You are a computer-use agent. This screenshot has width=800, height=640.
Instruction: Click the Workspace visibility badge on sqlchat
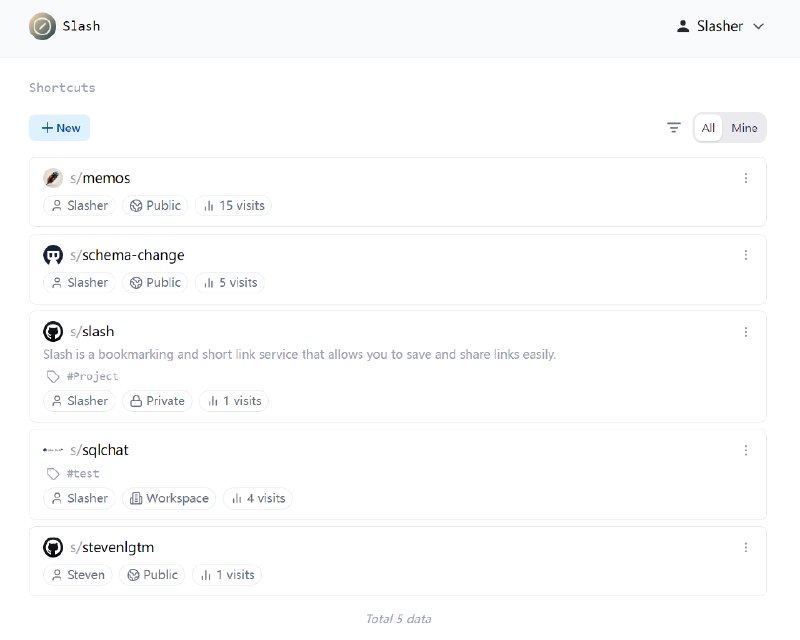click(x=168, y=498)
